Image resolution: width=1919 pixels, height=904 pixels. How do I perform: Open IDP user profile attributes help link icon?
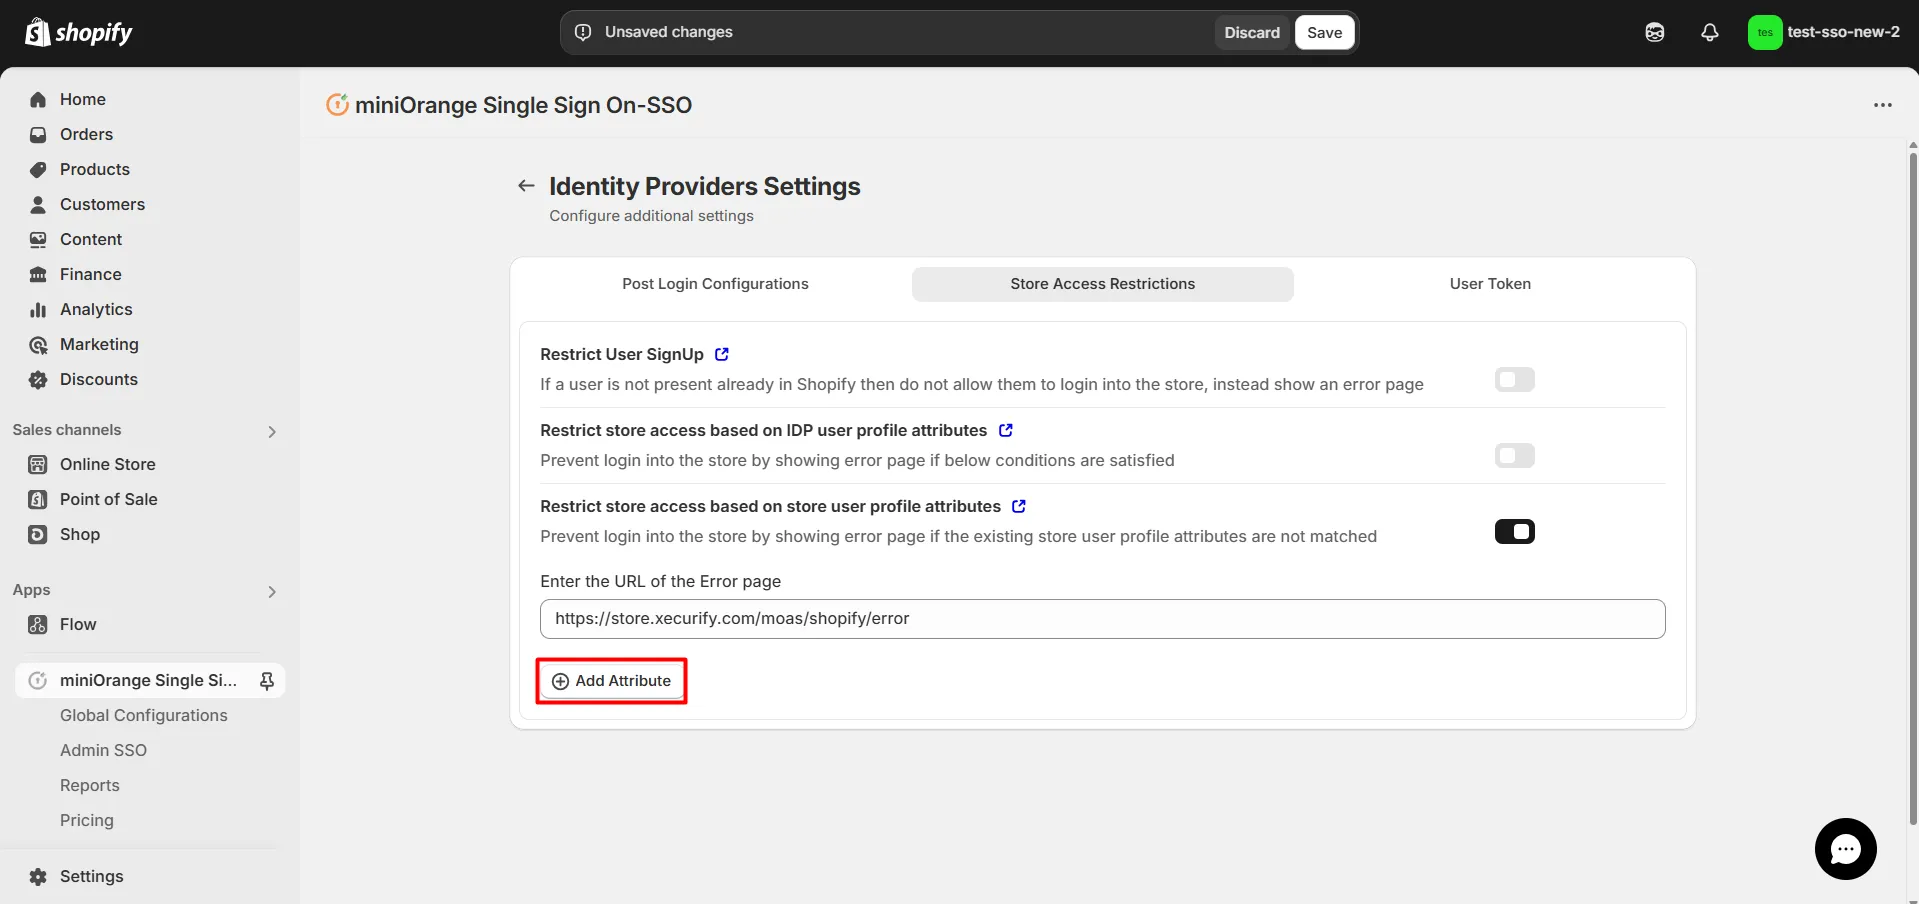1006,430
